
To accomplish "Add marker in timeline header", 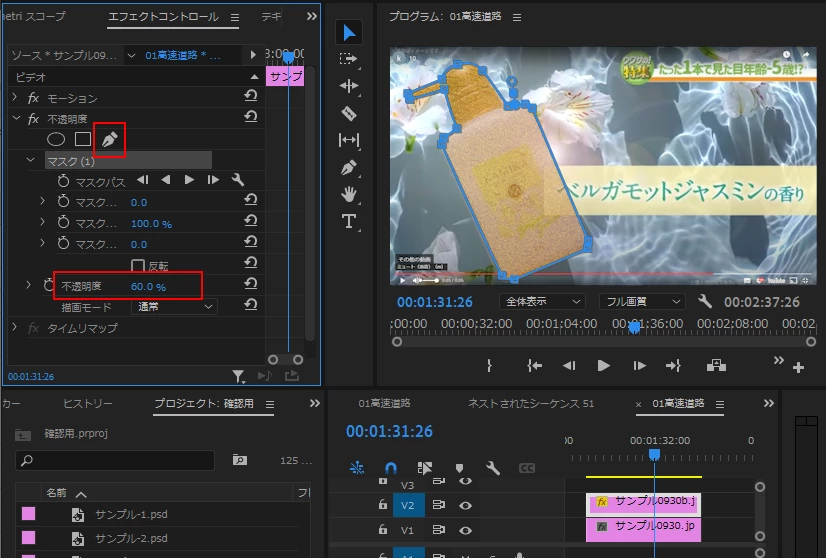I will (459, 468).
